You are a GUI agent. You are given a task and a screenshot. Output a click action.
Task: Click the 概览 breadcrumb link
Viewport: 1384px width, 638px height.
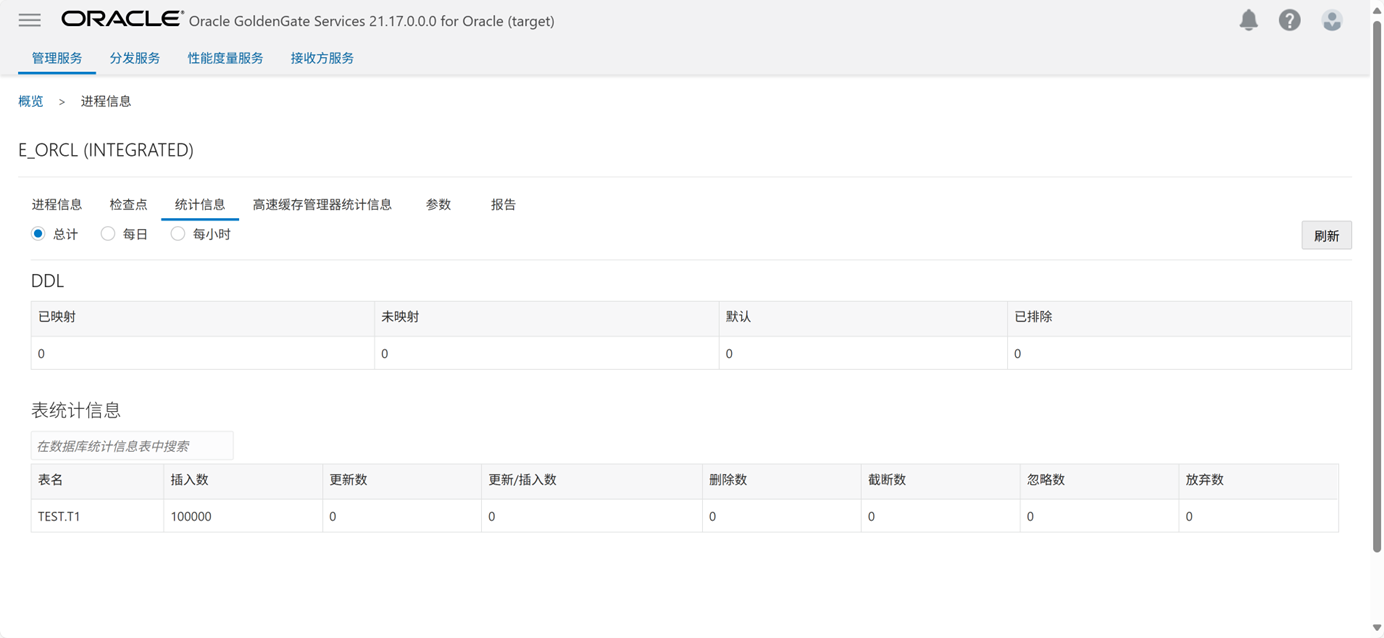coord(31,101)
